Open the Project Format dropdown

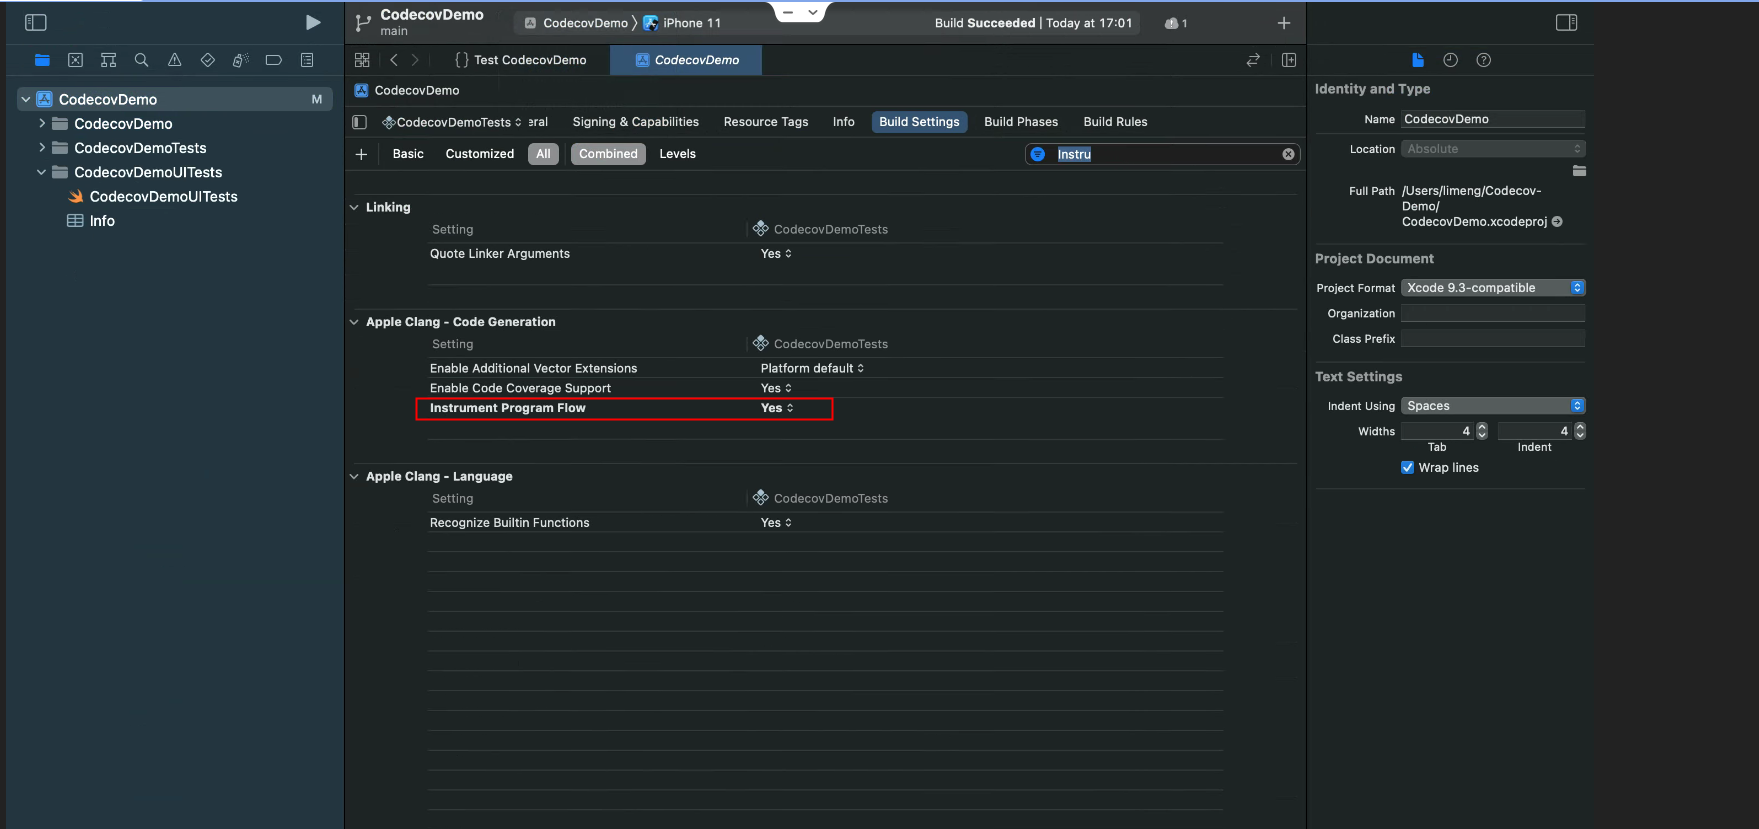1492,288
